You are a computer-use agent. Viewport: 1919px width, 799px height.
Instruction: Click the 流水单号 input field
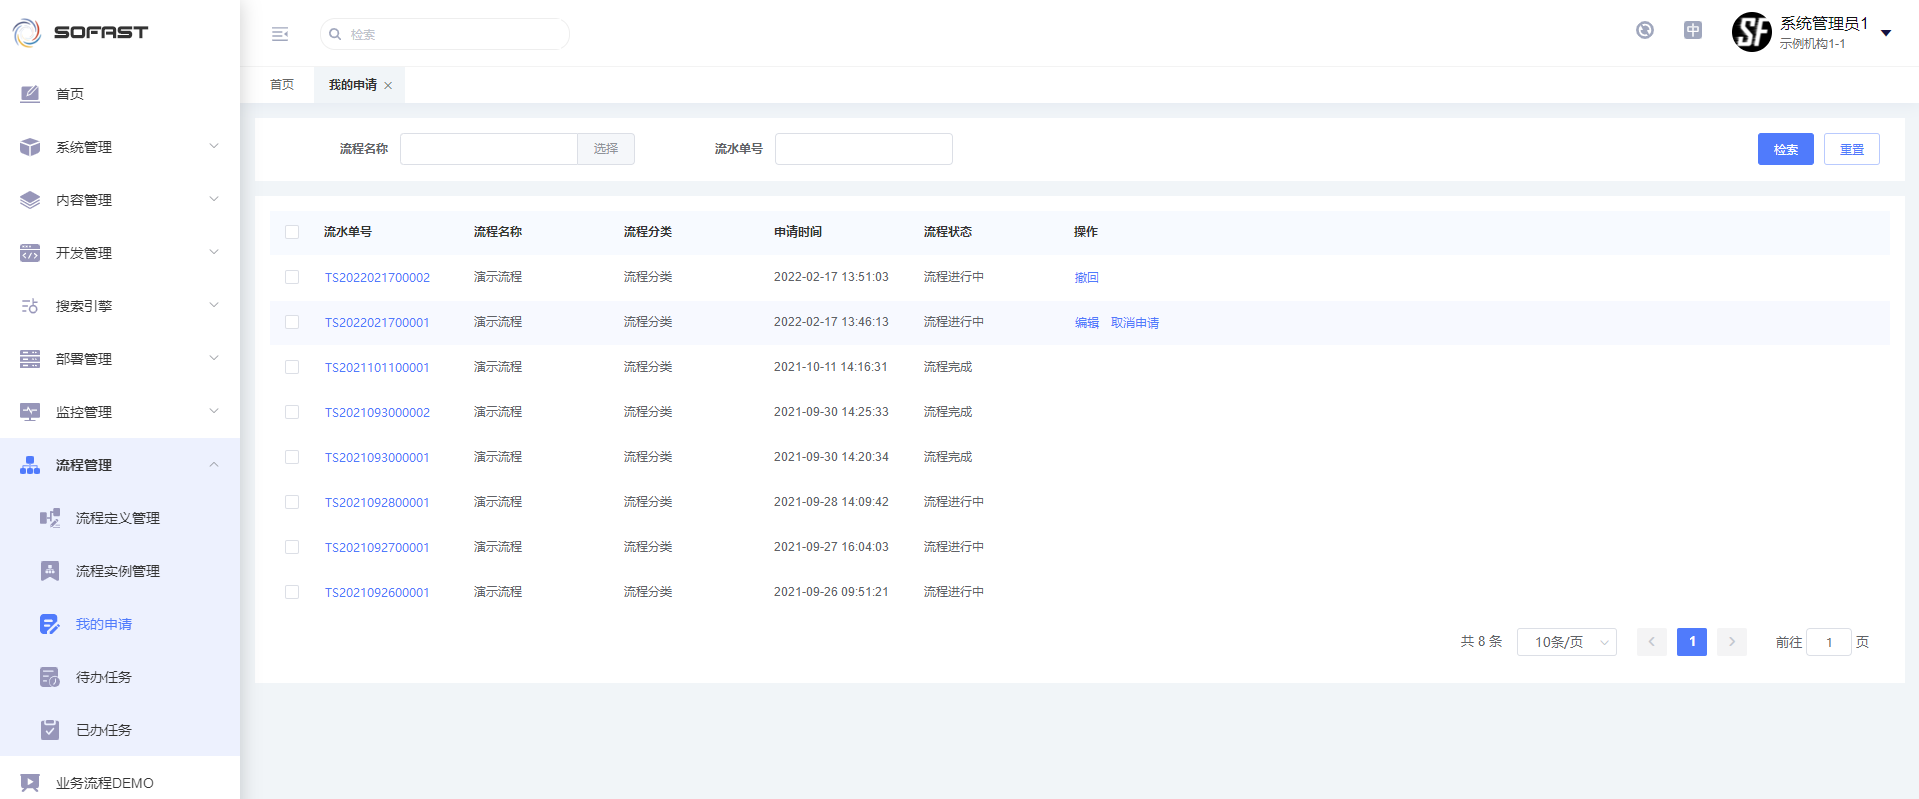tap(863, 149)
